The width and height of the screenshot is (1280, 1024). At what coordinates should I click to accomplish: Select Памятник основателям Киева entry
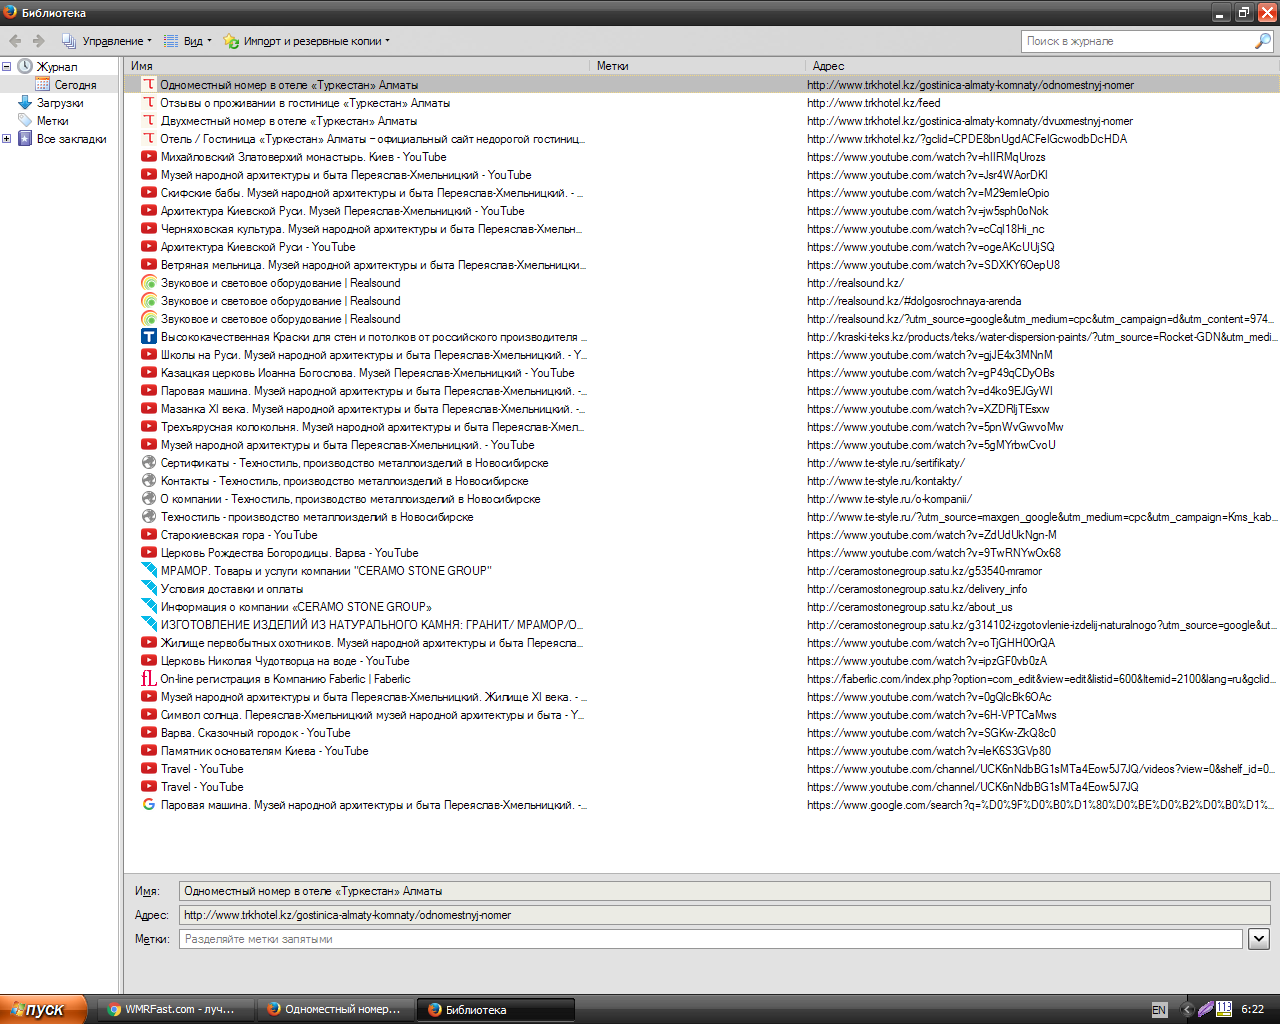tap(701, 751)
